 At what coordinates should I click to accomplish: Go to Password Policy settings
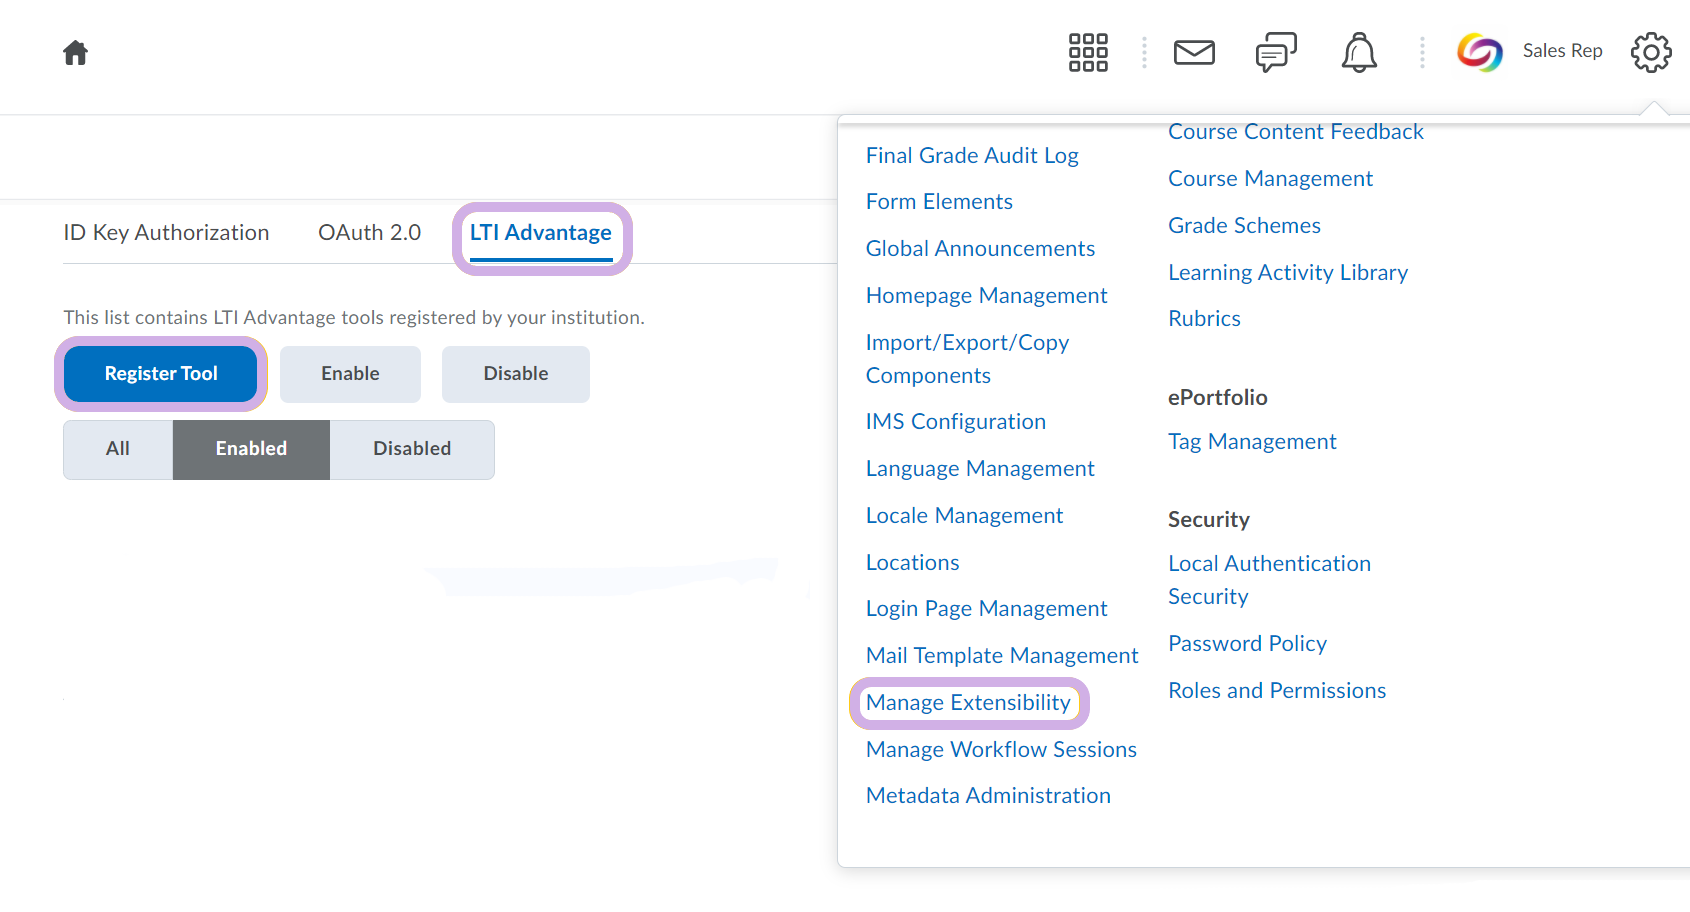tap(1247, 644)
